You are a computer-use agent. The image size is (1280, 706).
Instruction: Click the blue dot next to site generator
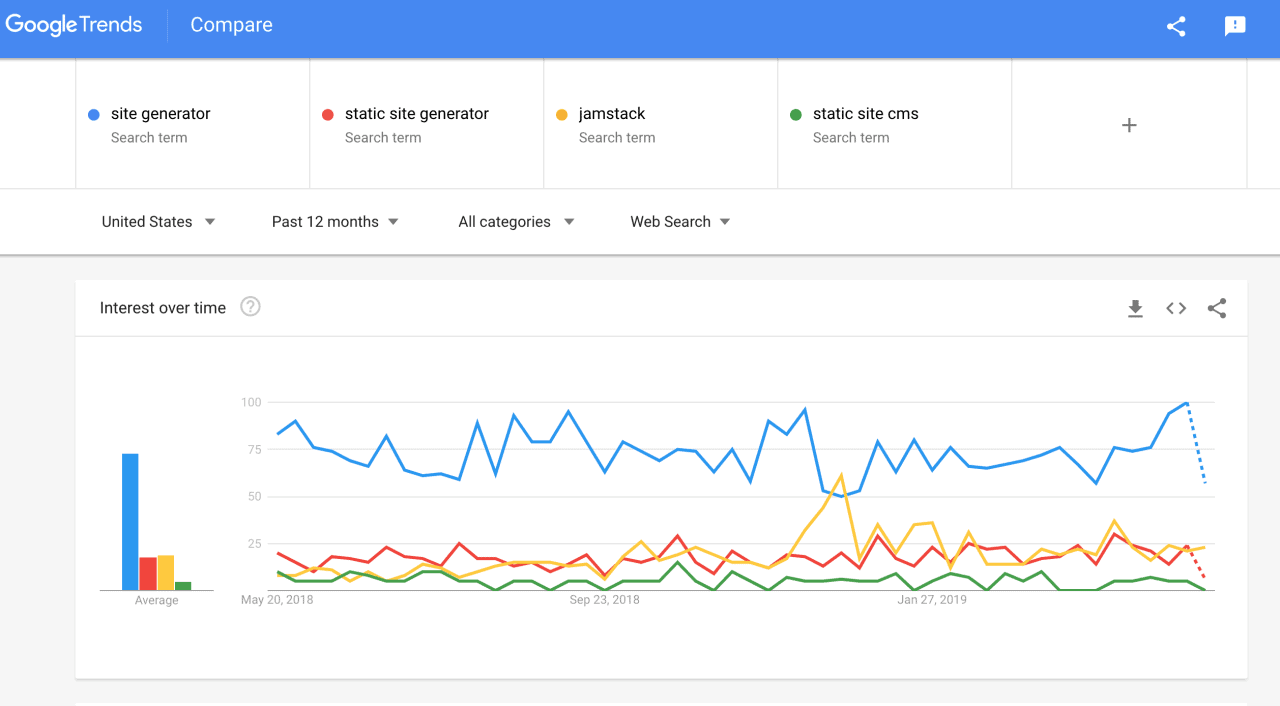click(x=93, y=115)
